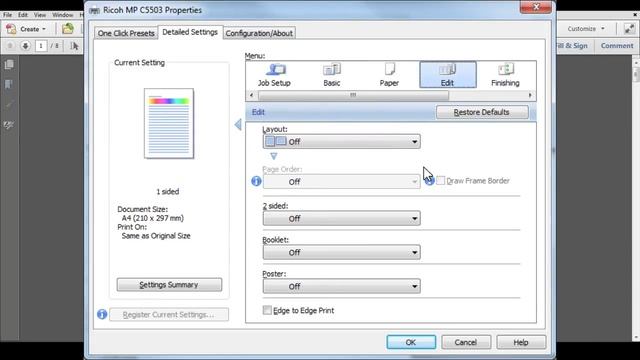Select the Basic menu icon
Screen dimensions: 640x360
(331, 75)
